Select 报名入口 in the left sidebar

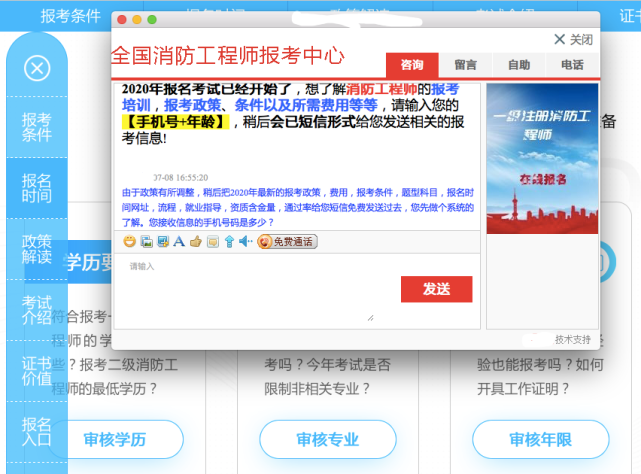pyautogui.click(x=37, y=432)
